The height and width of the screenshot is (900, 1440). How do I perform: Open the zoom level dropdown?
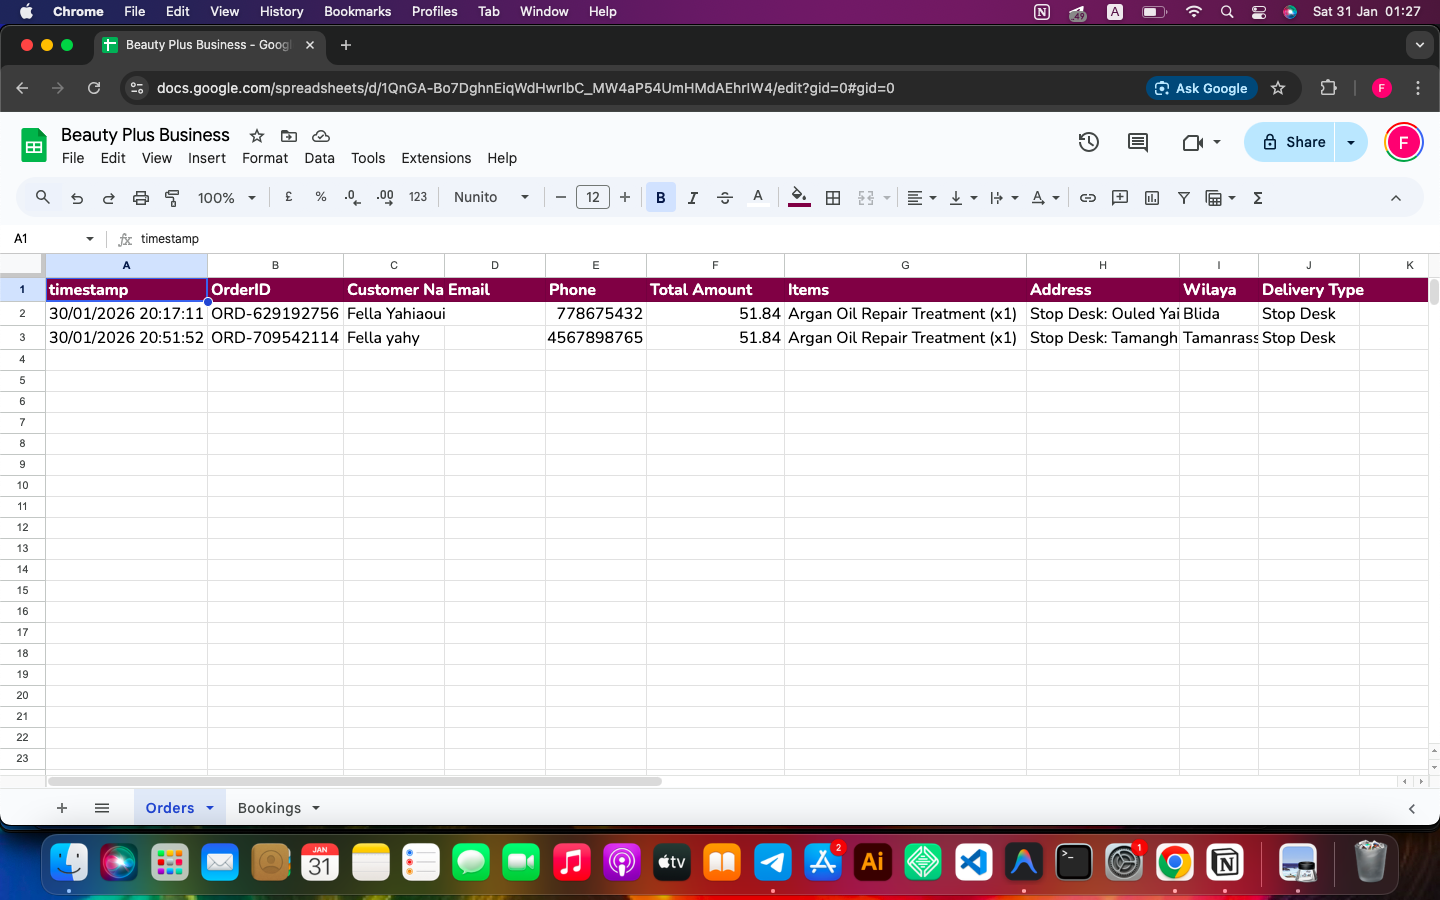[x=226, y=197]
